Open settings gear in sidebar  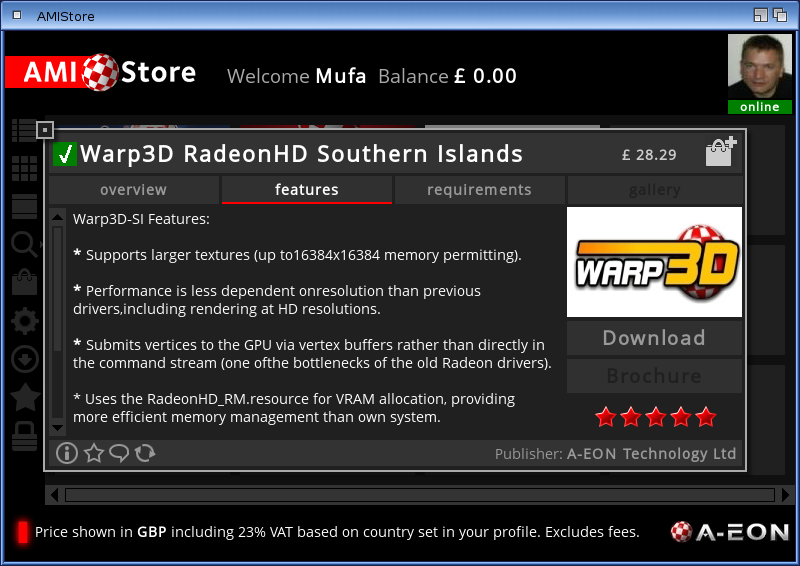click(x=24, y=321)
